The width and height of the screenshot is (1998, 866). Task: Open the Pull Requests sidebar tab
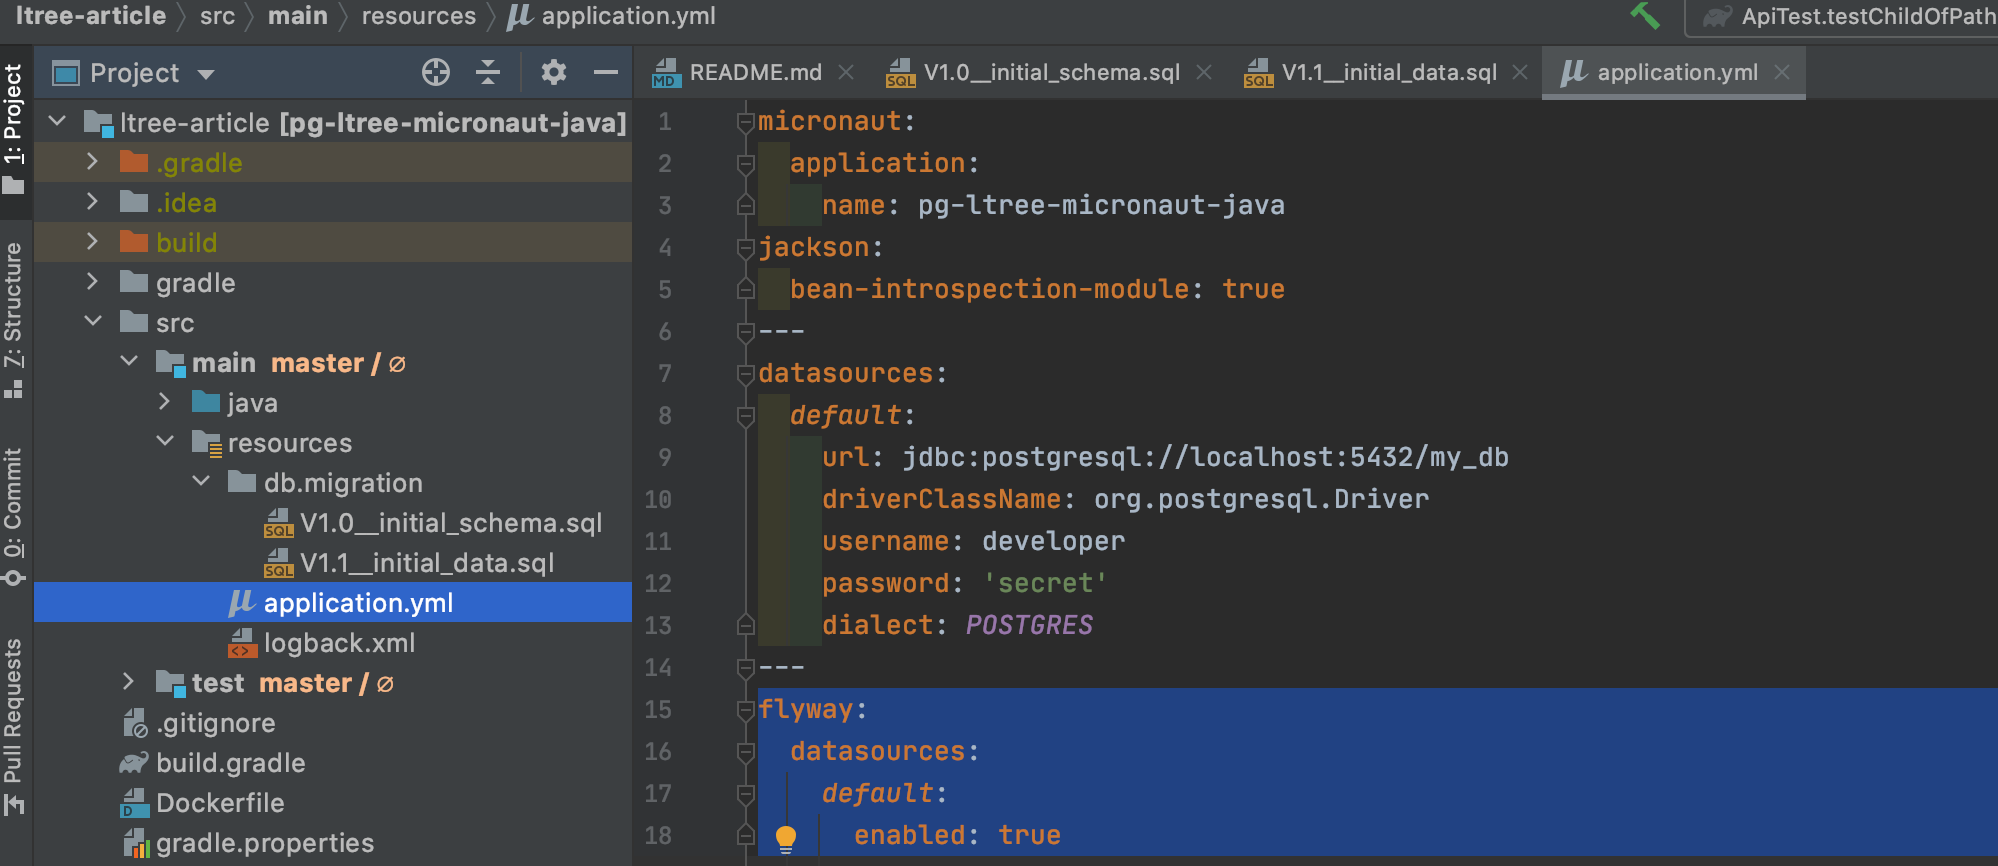click(x=14, y=726)
